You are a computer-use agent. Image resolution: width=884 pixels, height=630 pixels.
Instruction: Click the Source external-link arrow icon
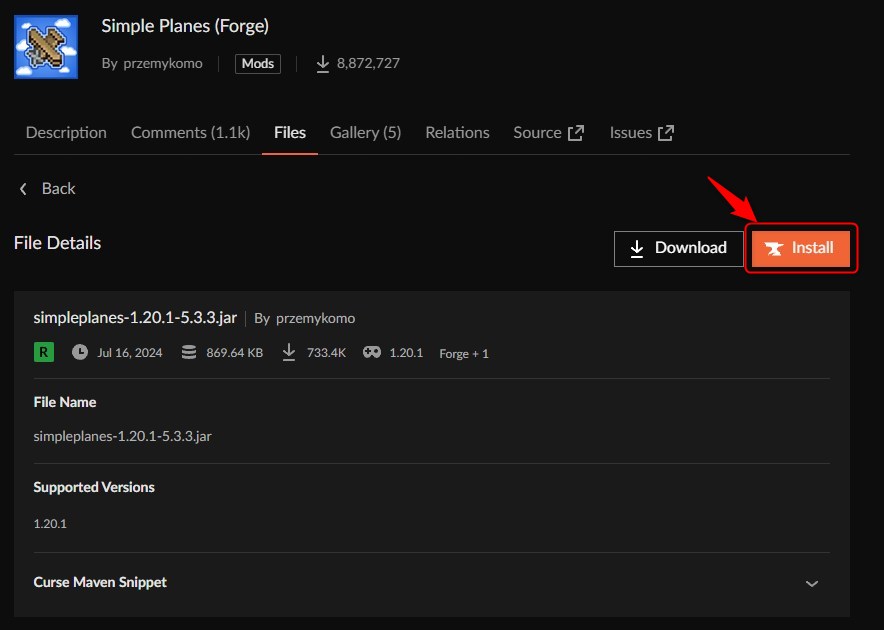point(576,133)
